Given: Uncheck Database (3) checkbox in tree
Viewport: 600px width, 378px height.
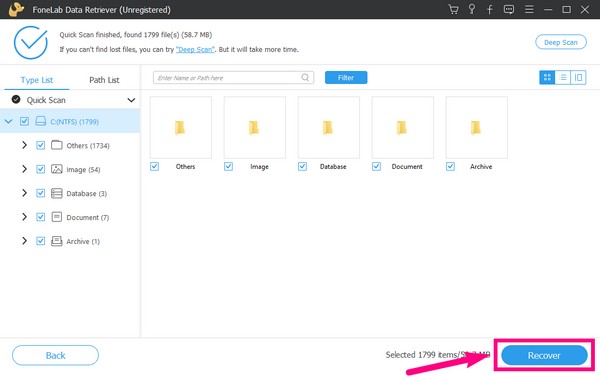Looking at the screenshot, I should click(x=40, y=193).
